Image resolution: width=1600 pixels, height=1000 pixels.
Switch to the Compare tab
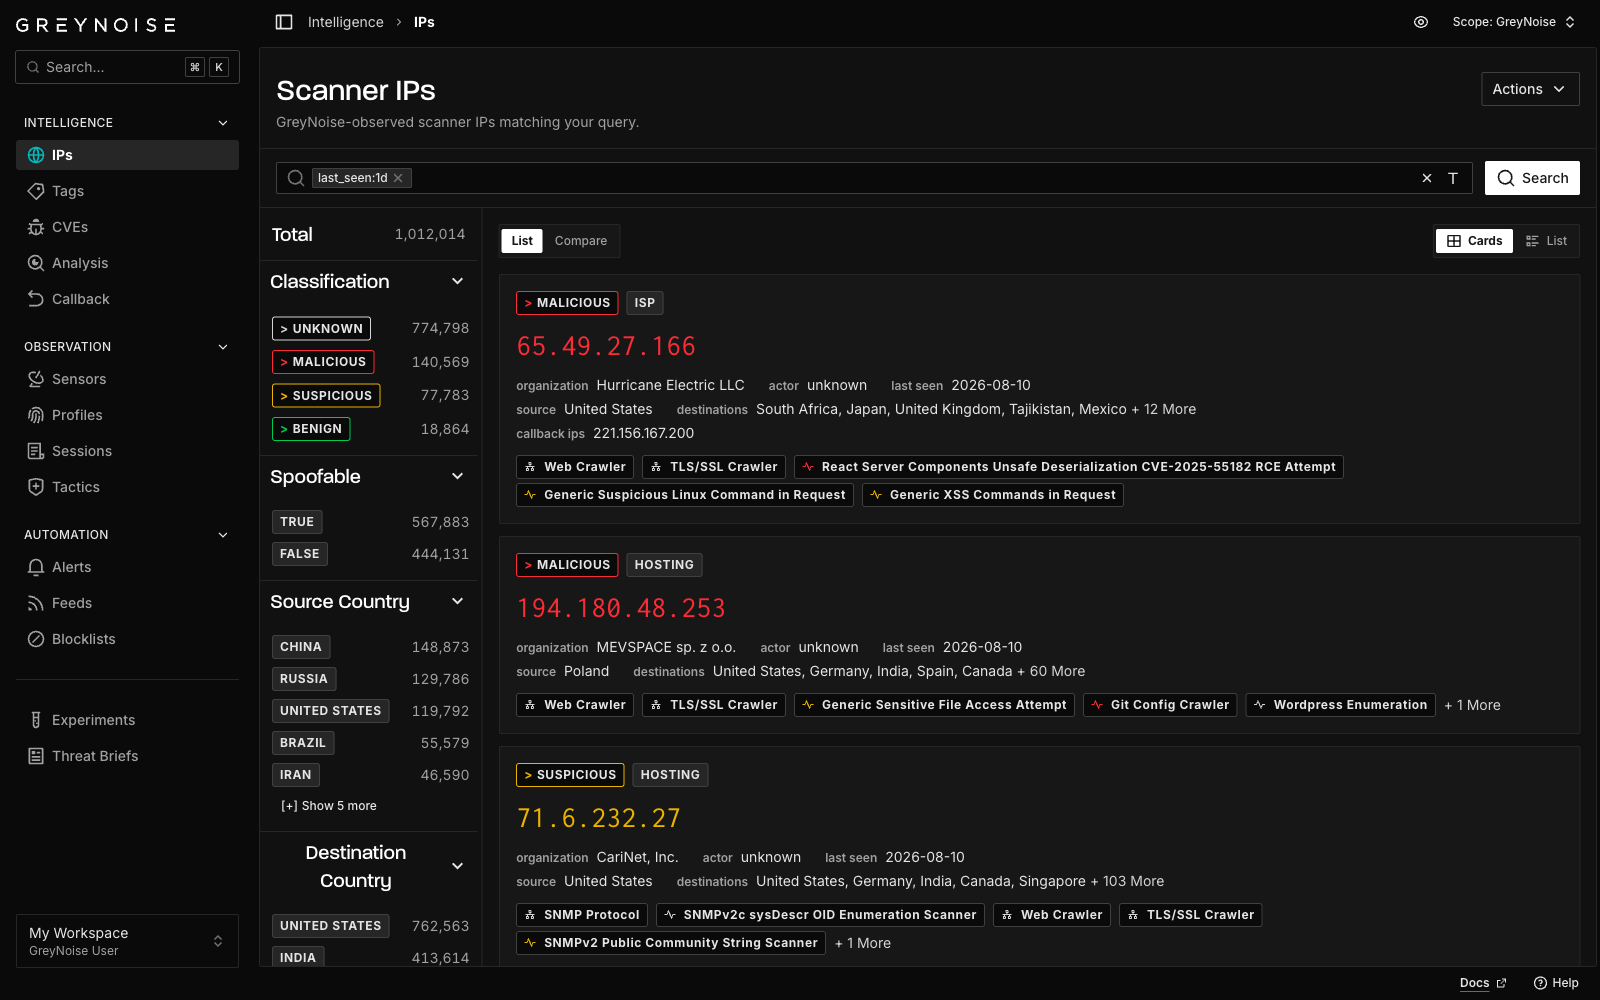[581, 241]
